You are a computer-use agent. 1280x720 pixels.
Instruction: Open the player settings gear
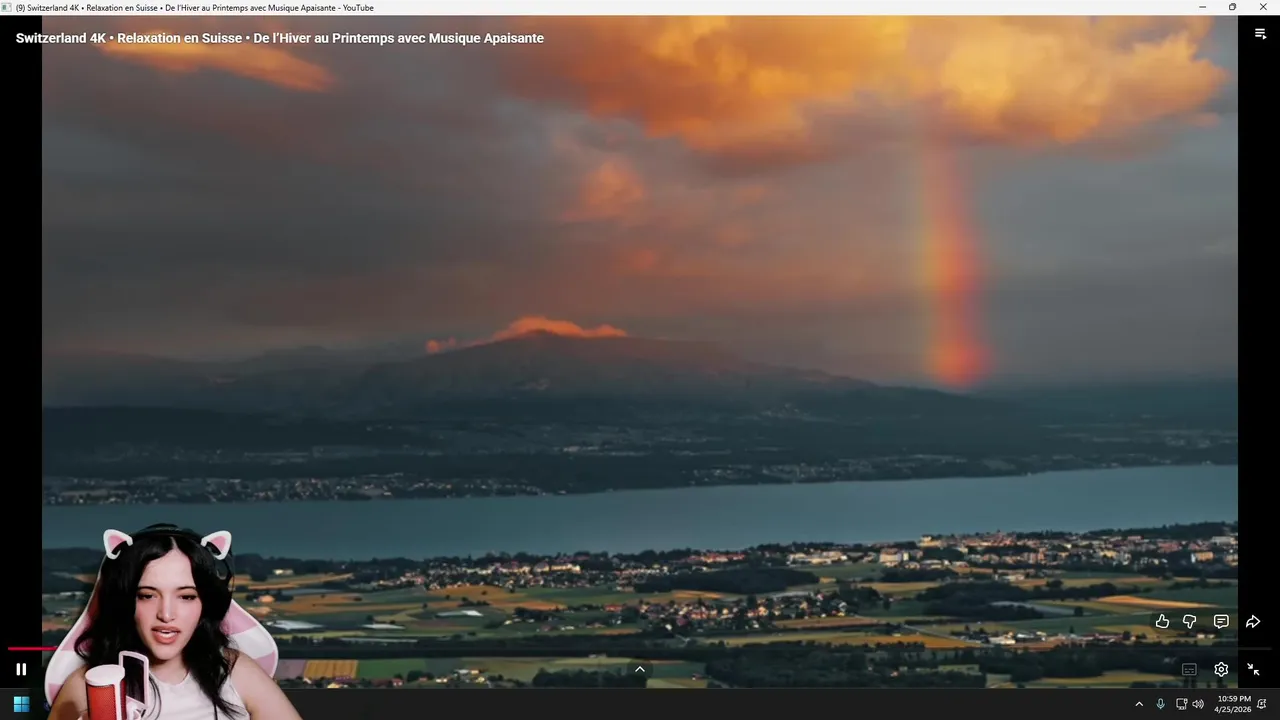[x=1221, y=669]
